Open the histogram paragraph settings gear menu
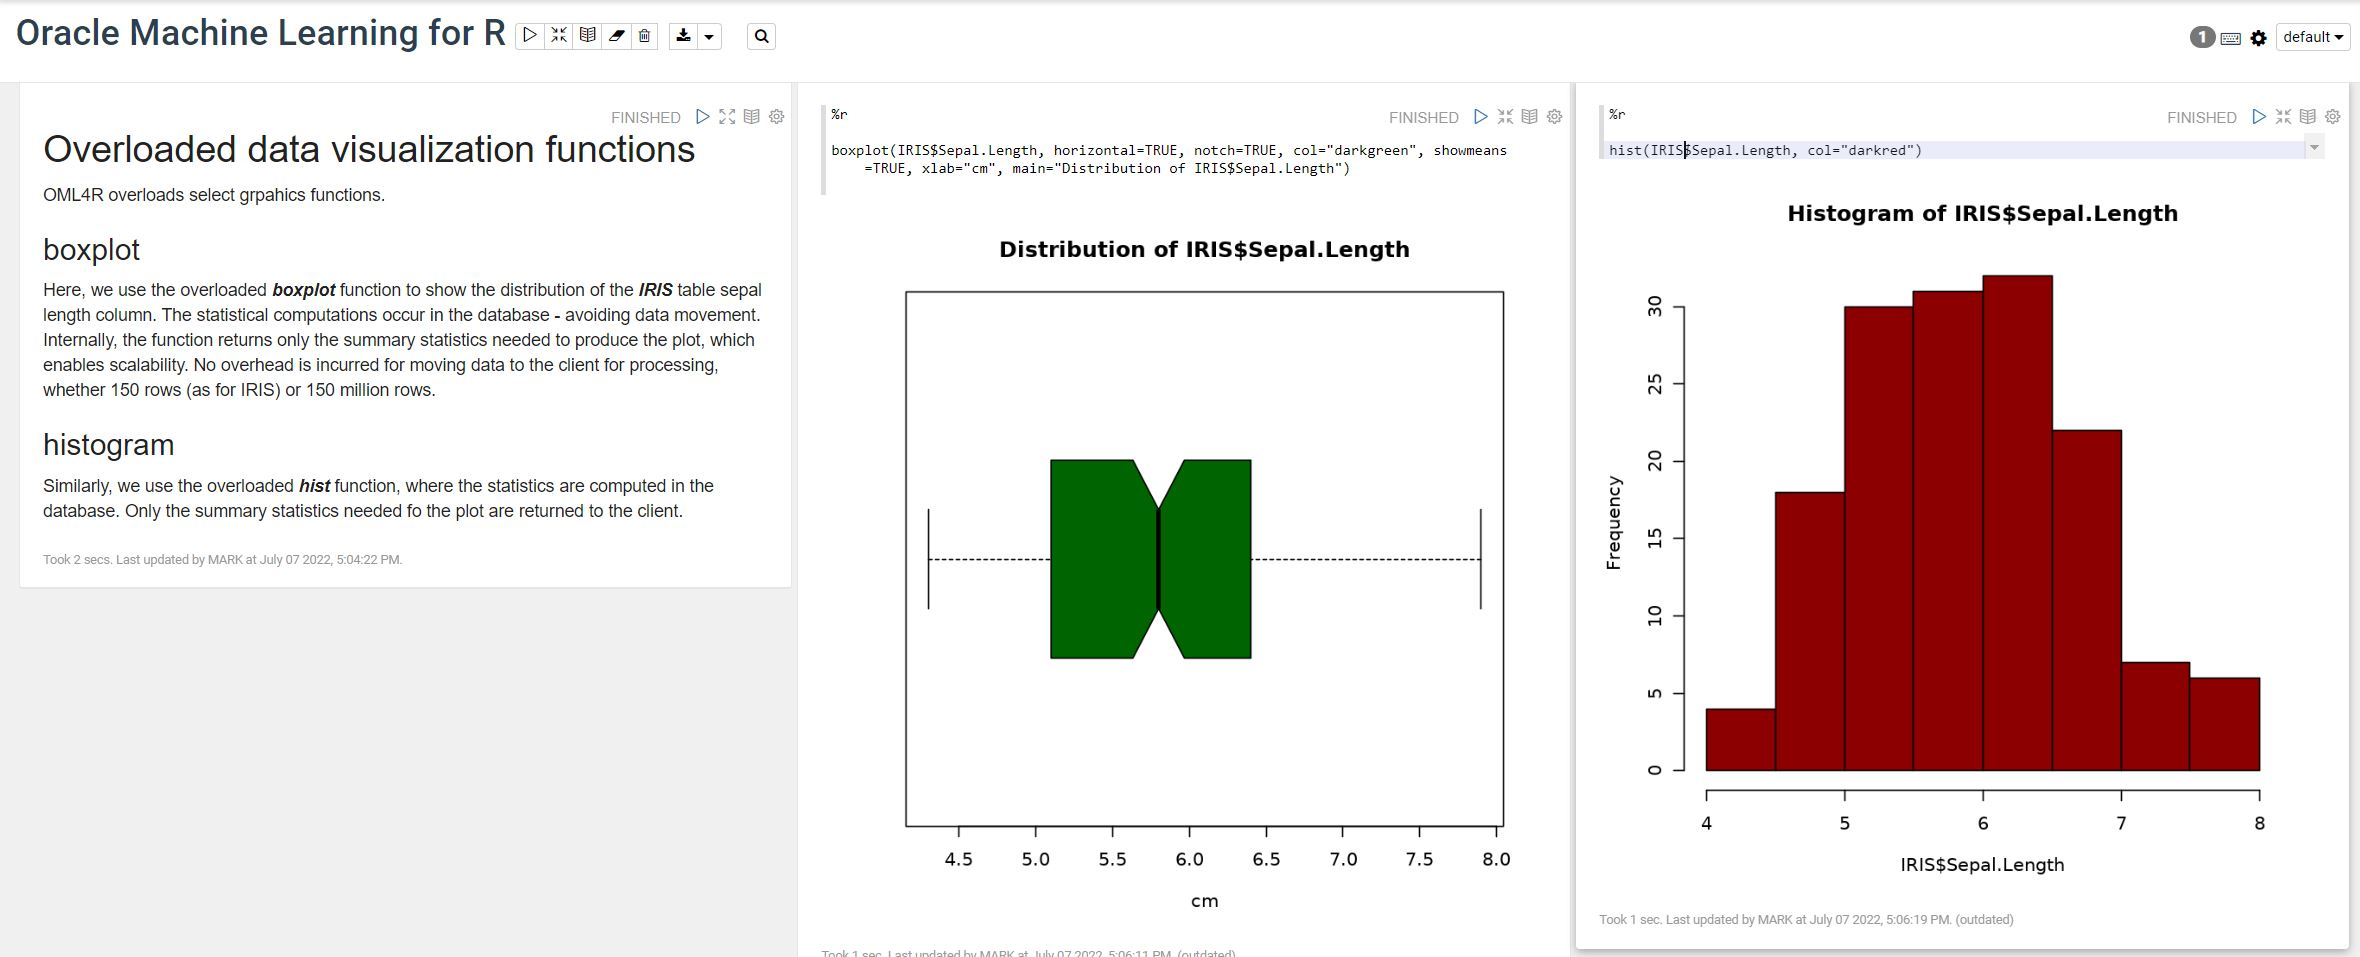2360x957 pixels. click(2332, 117)
